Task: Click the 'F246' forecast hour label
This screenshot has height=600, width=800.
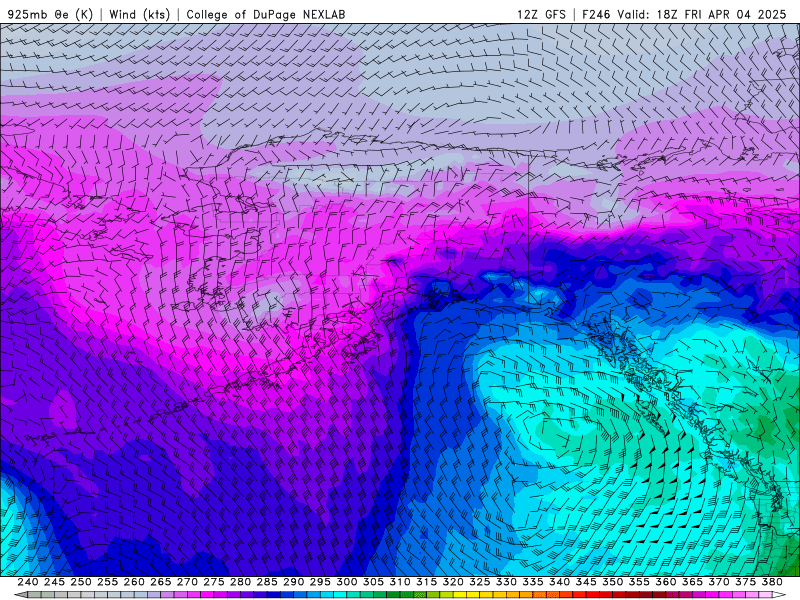Action: pos(596,14)
